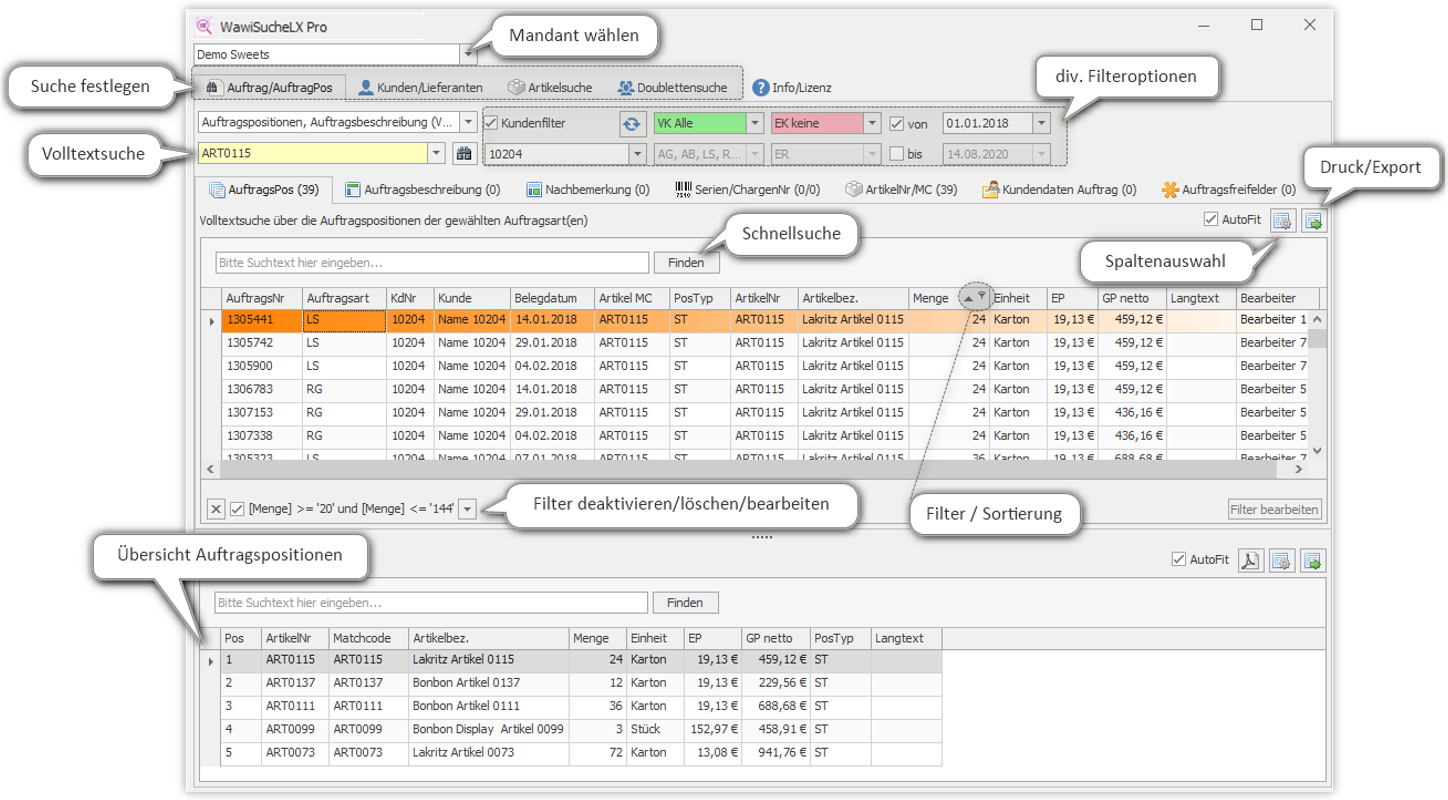Image resolution: width=1448 pixels, height=800 pixels.
Task: Expand the ART0115 search text dropdown arrow
Action: pyautogui.click(x=435, y=153)
